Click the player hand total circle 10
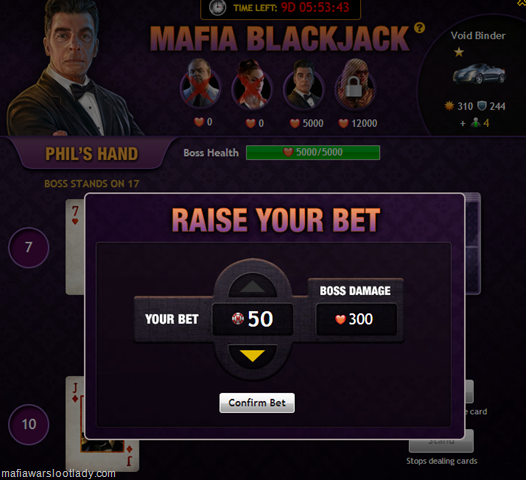 pos(29,424)
